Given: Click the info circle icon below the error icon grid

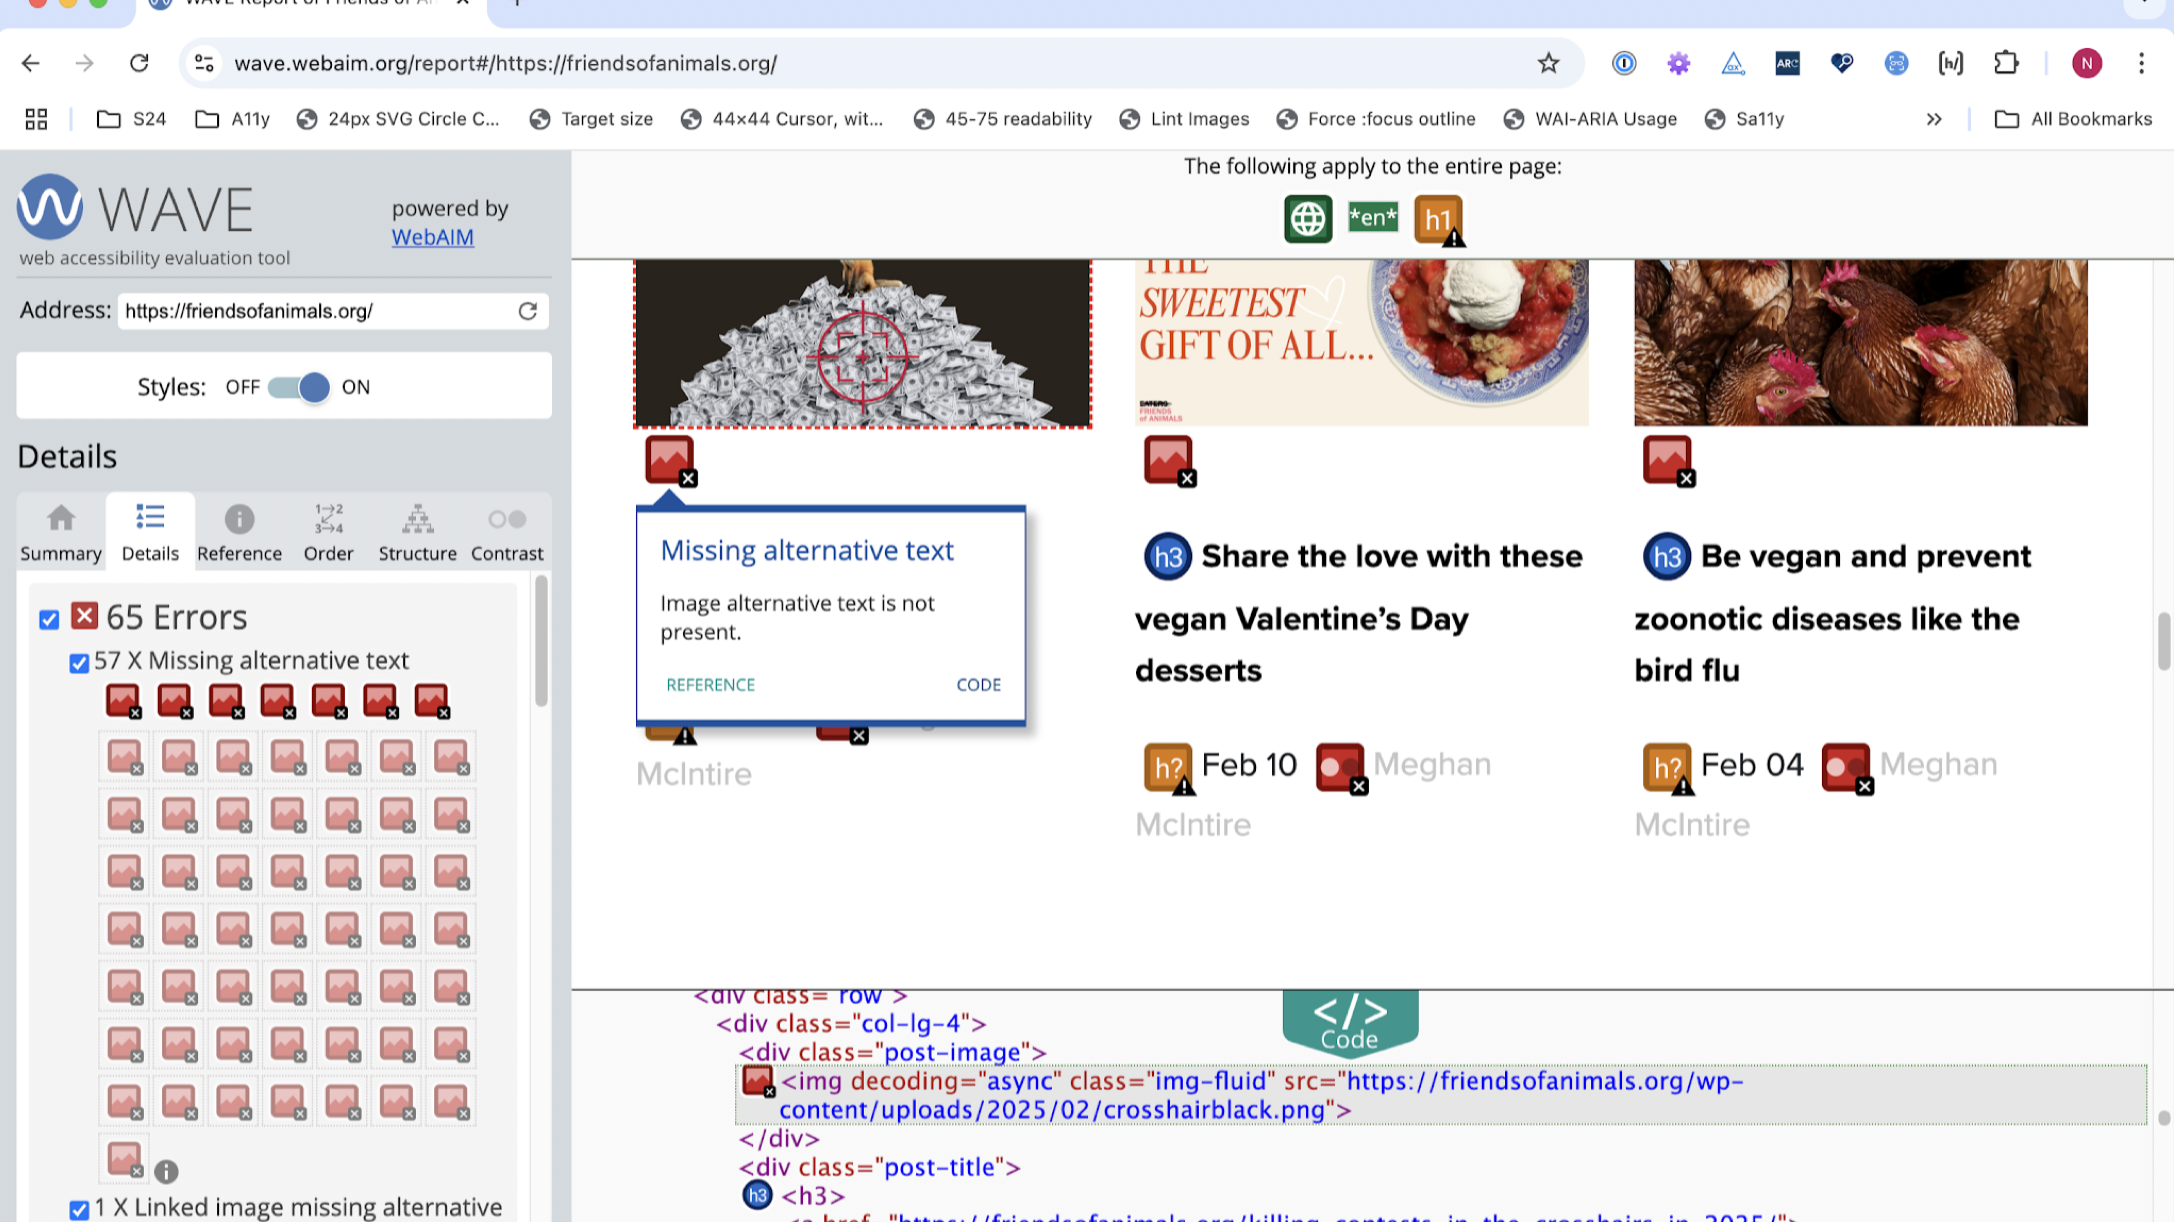Looking at the screenshot, I should point(166,1172).
